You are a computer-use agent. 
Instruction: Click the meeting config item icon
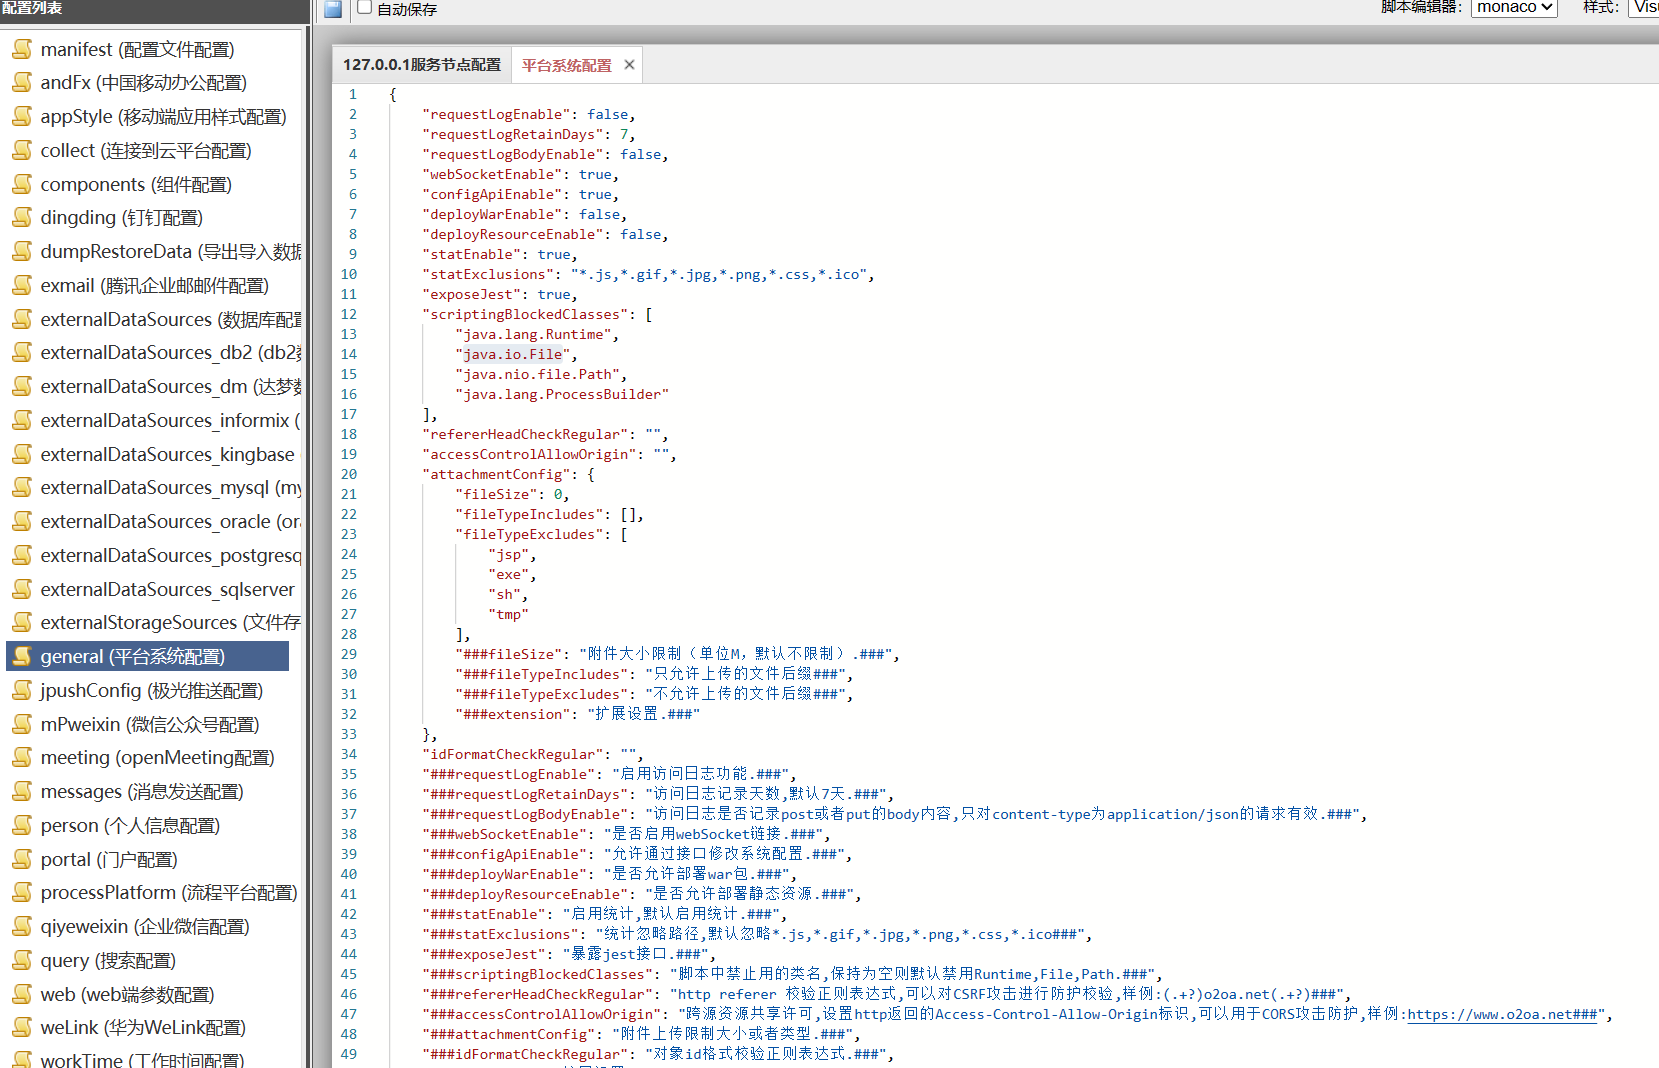pos(22,757)
